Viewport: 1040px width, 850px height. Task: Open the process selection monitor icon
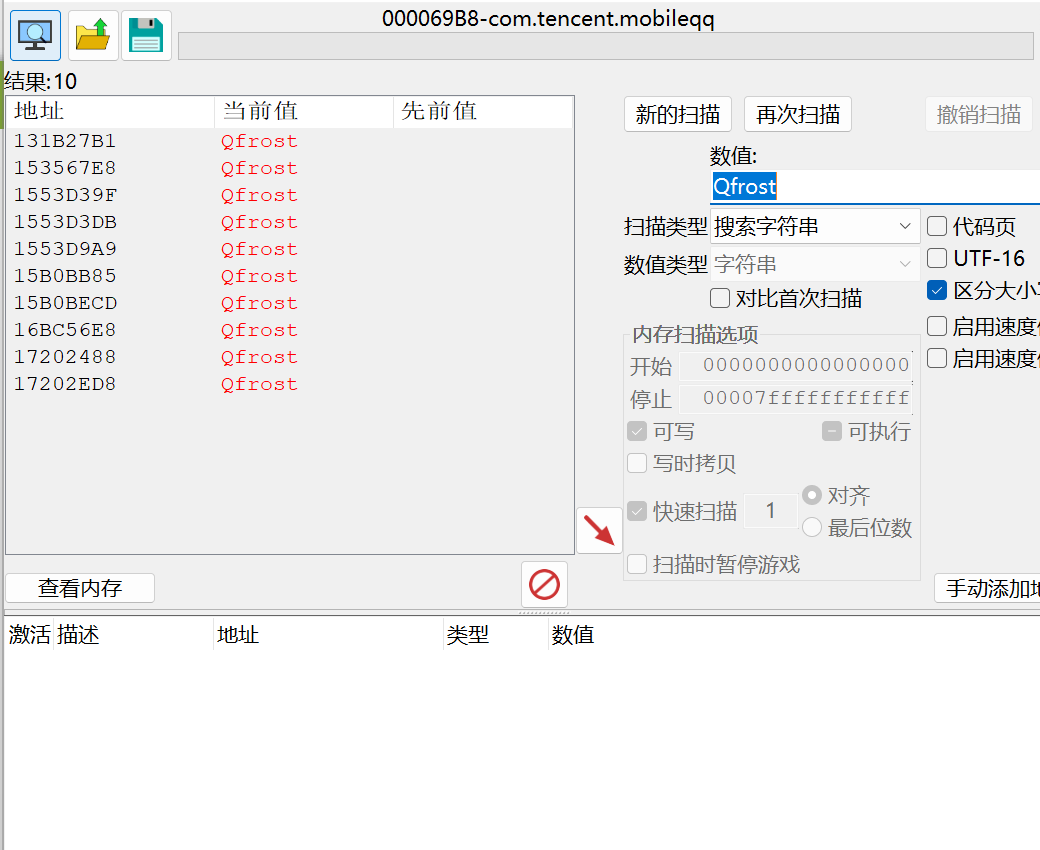pos(35,36)
